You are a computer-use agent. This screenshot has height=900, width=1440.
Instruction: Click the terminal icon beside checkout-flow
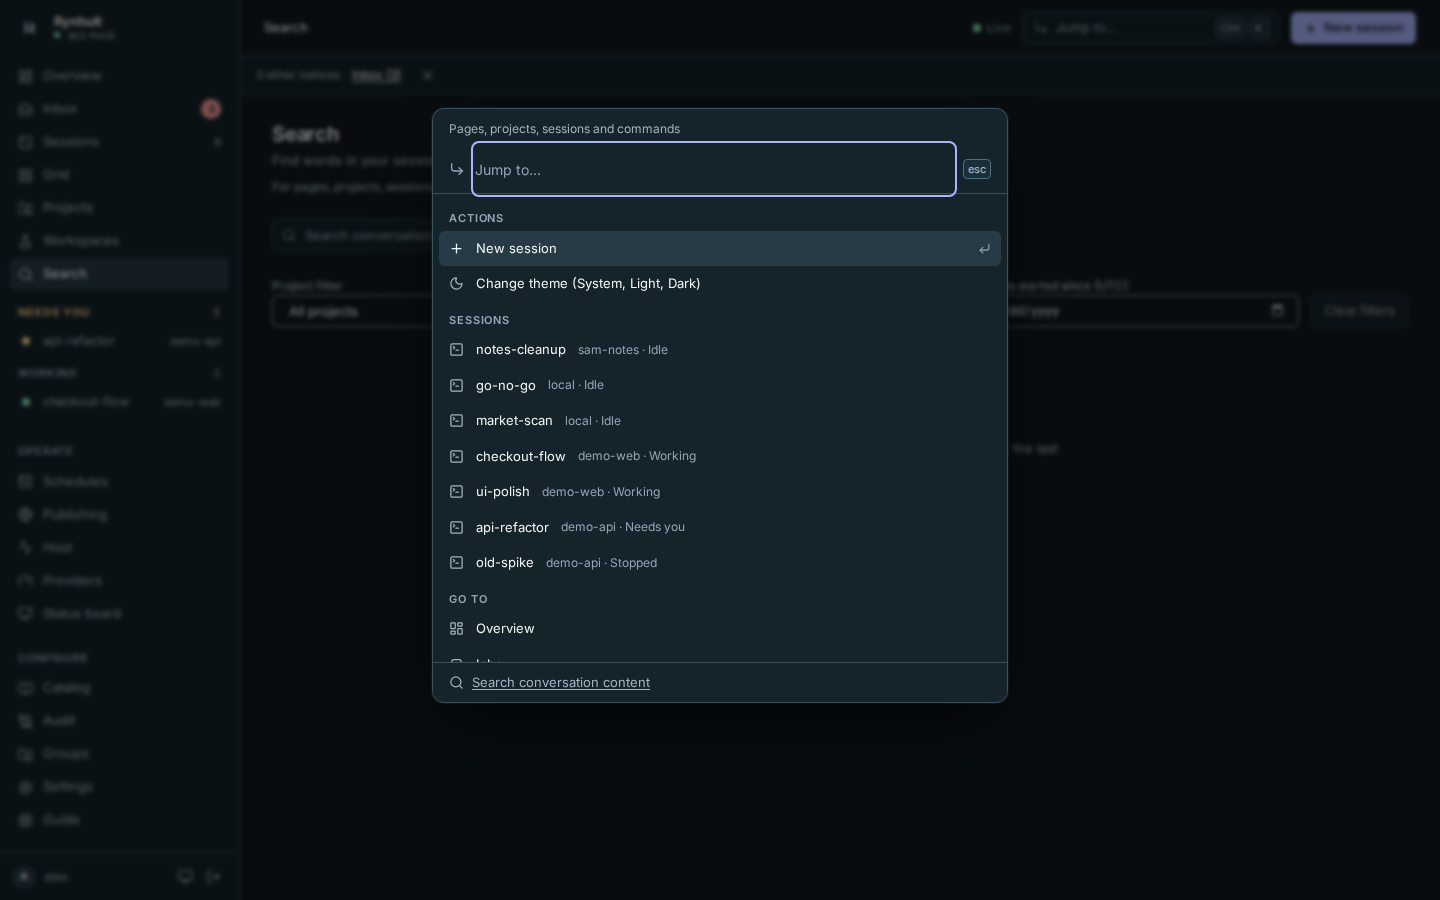pos(456,456)
